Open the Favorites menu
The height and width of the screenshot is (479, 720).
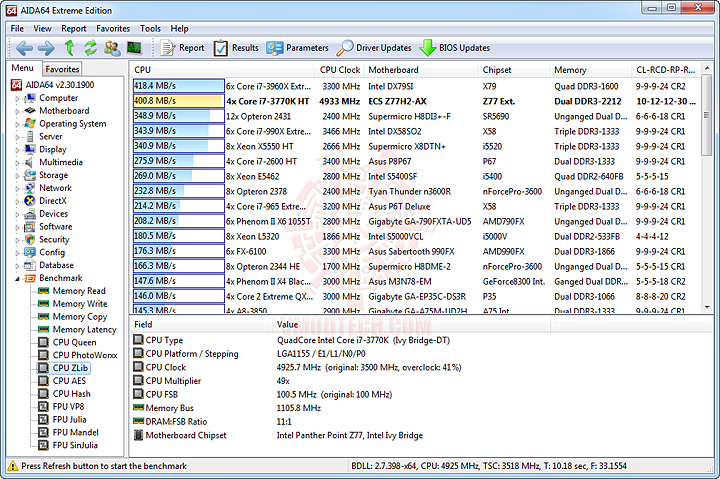coord(113,28)
